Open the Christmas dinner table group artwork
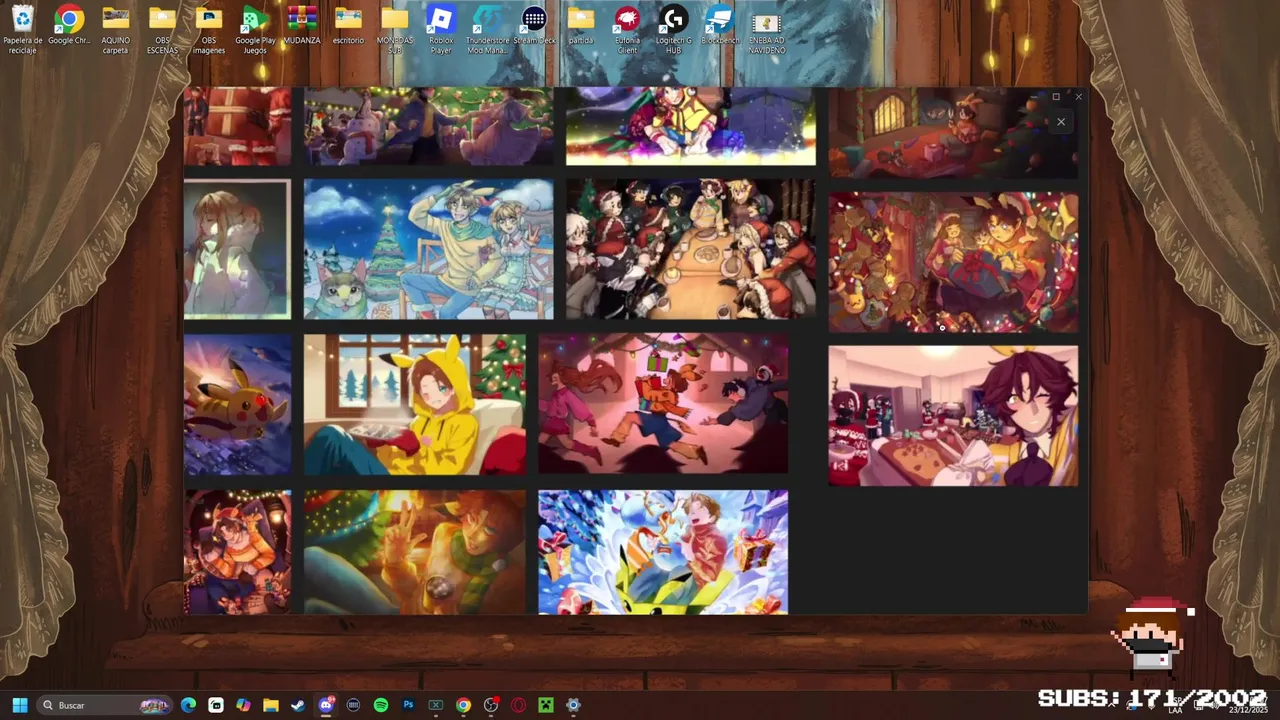Viewport: 1280px width, 720px height. (x=690, y=249)
